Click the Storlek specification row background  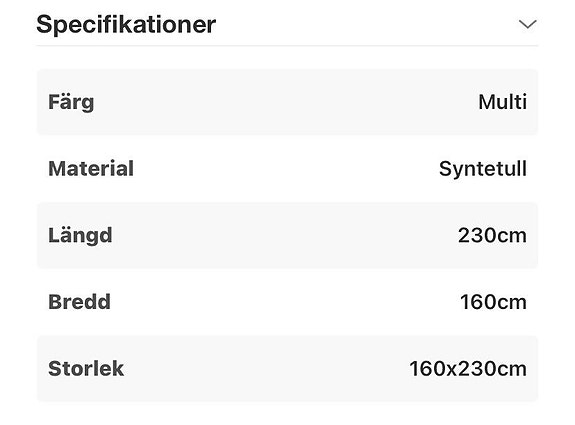tap(288, 369)
